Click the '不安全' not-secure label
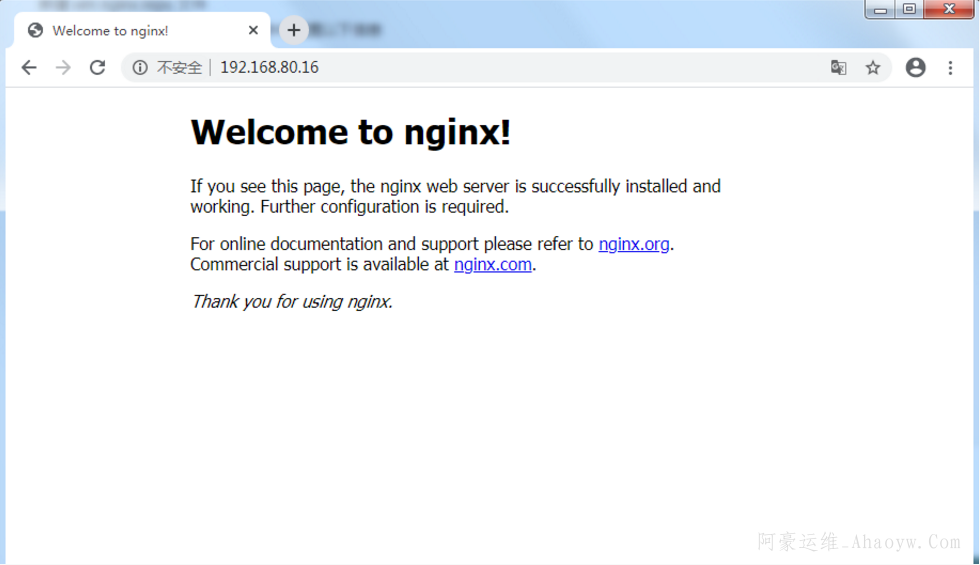980x565 pixels. 179,68
